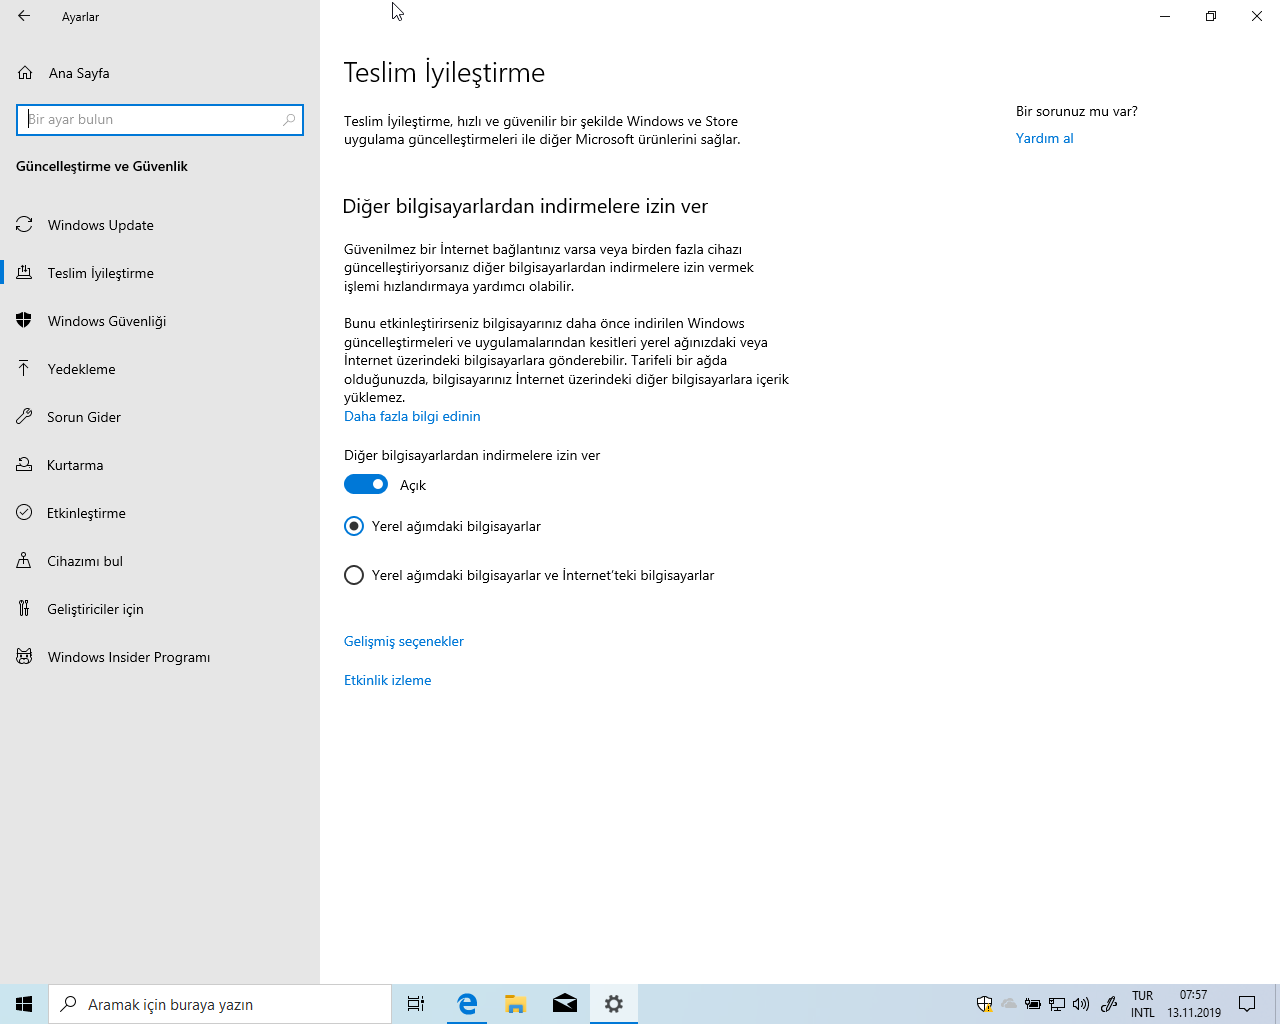Click the back arrow in Ayarlar

[24, 16]
